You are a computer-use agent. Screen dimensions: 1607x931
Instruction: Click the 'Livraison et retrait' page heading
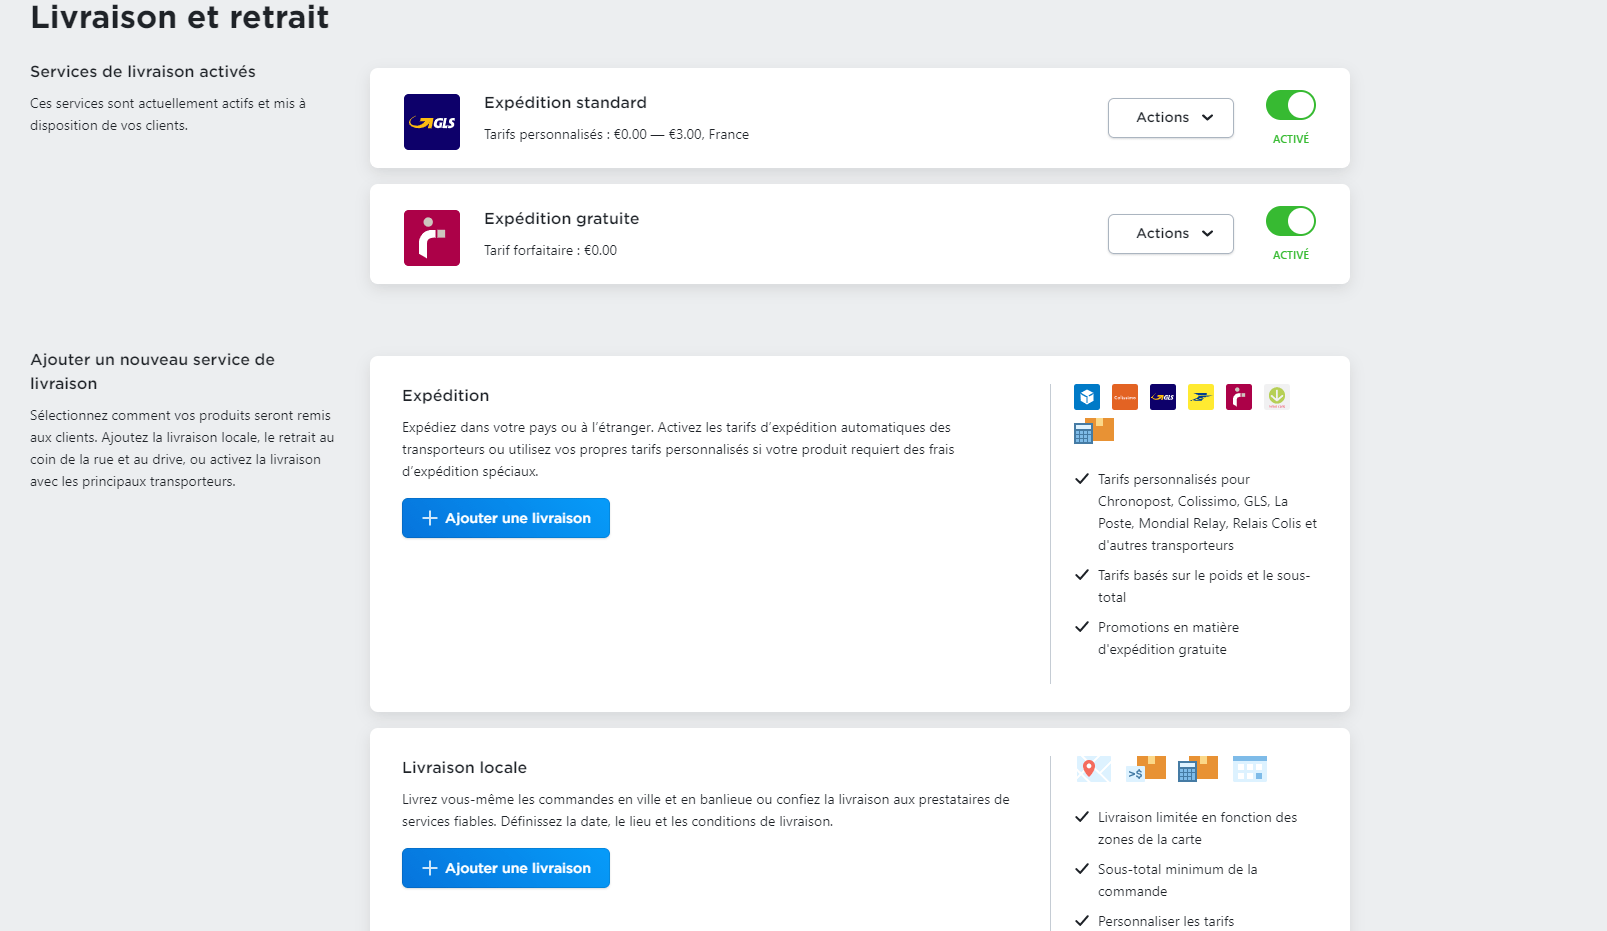(x=179, y=18)
